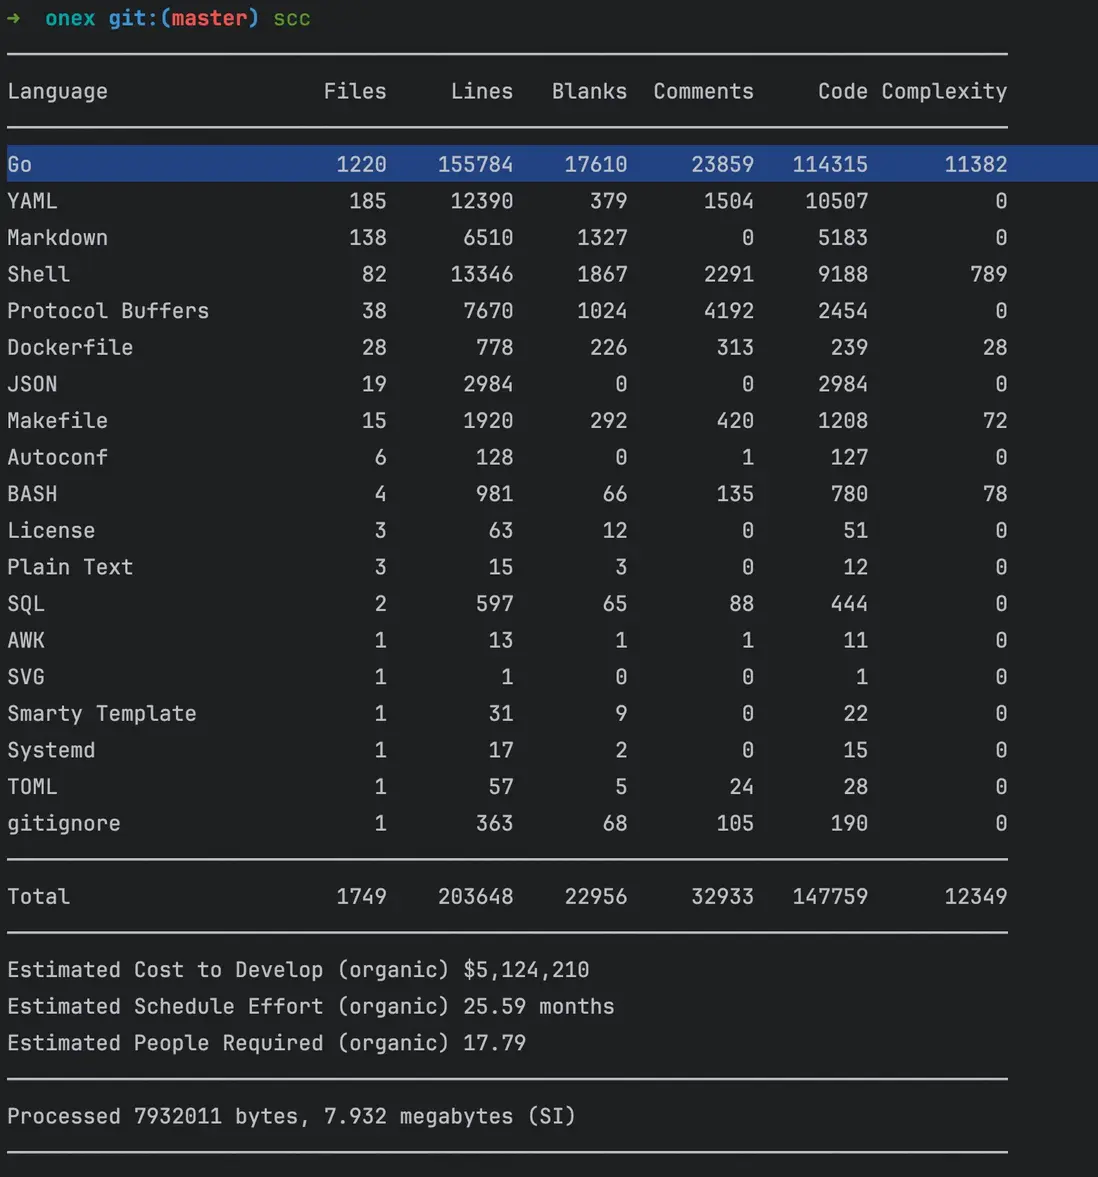Screen dimensions: 1098x1177
Task: Click the total lines value 203648
Action: pyautogui.click(x=475, y=897)
